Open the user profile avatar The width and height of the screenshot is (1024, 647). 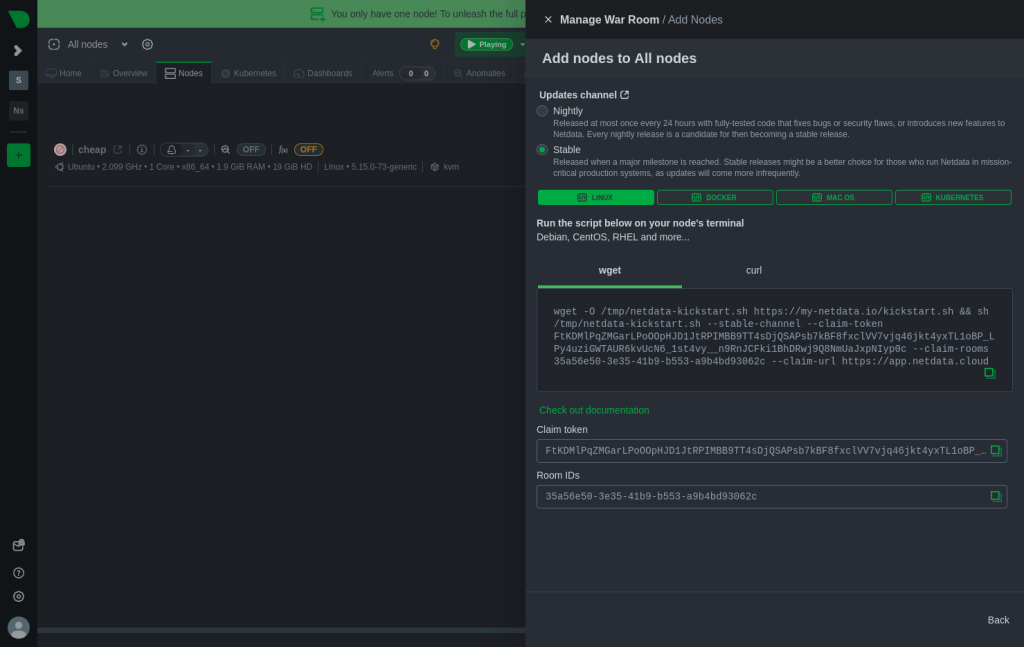tap(18, 627)
